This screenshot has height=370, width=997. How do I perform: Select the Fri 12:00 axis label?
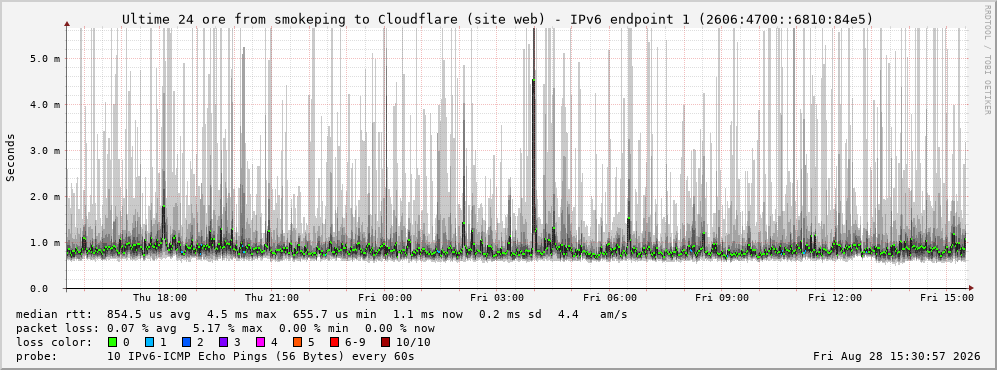click(x=835, y=298)
